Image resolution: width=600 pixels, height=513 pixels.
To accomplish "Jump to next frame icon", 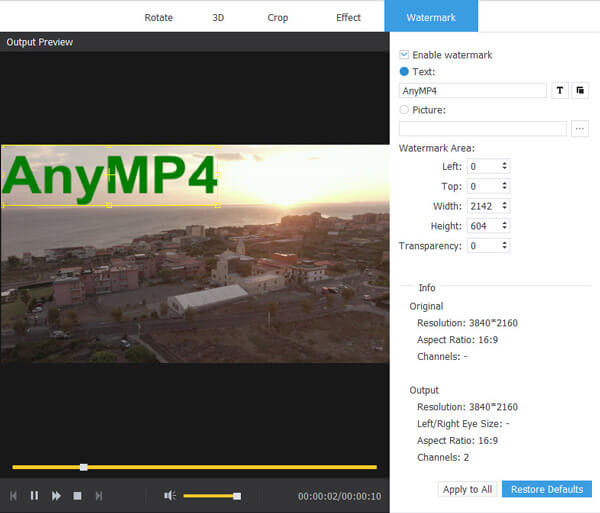I will [98, 495].
